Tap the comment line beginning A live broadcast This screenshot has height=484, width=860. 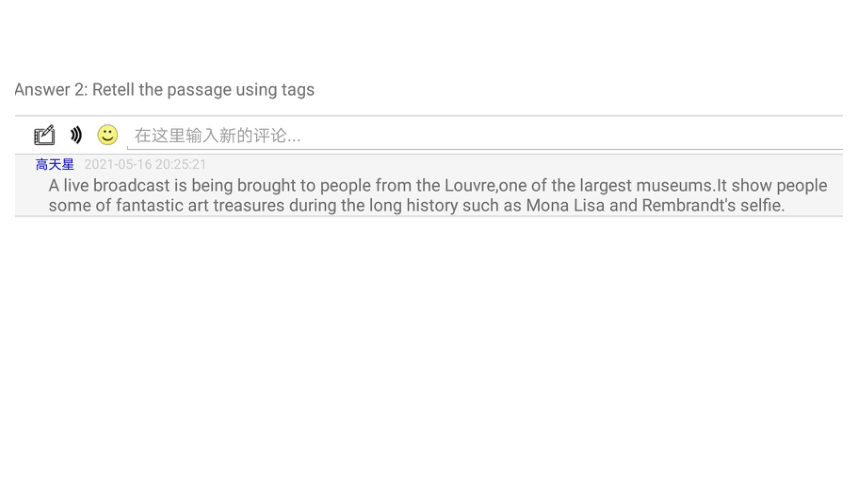(x=438, y=185)
